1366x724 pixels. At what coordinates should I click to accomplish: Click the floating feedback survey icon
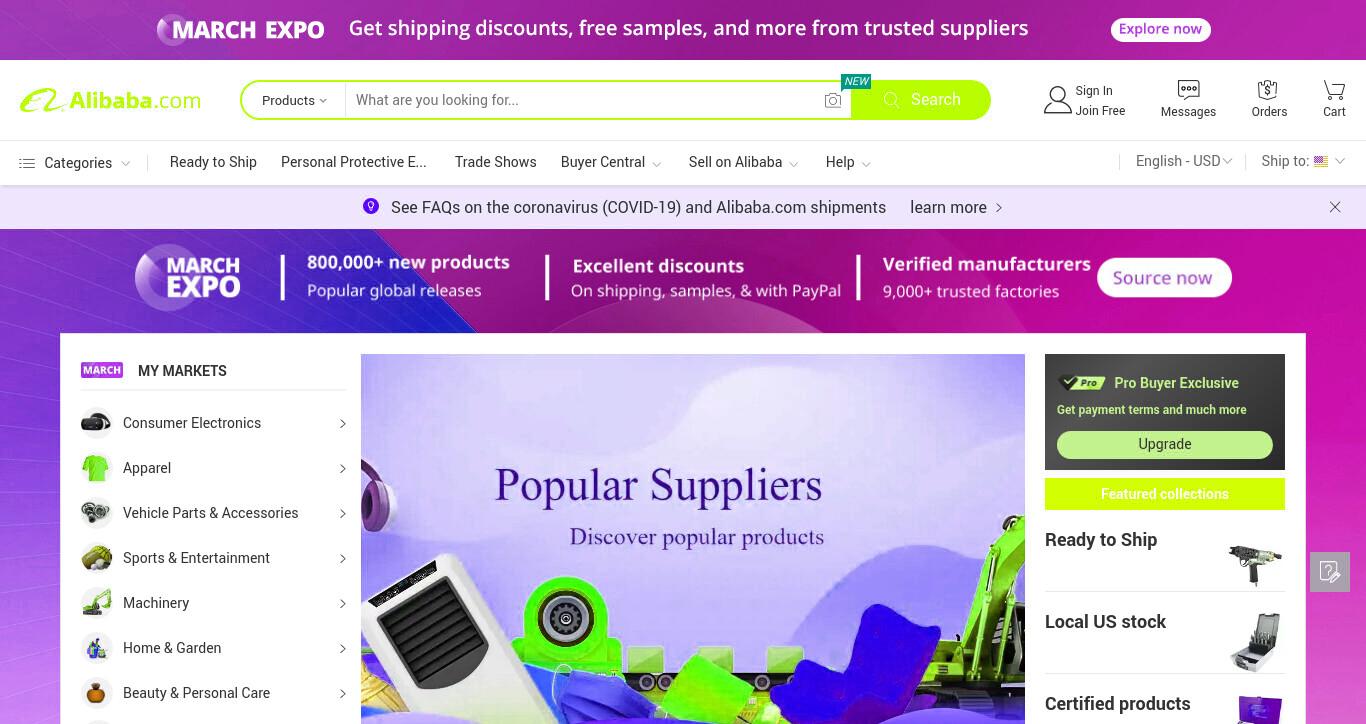pos(1330,572)
